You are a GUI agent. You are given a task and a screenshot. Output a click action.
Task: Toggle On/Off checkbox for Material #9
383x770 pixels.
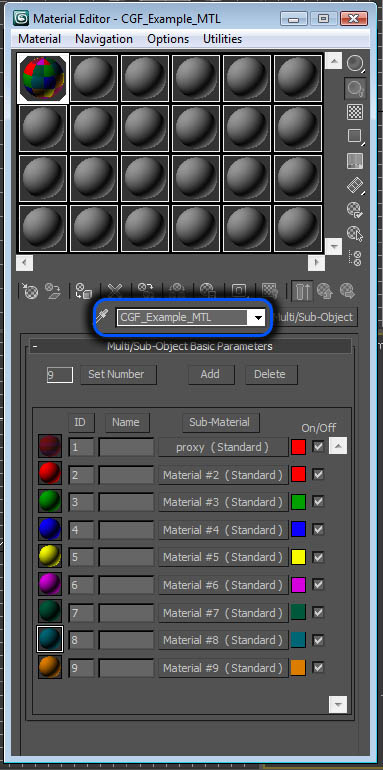pos(319,667)
